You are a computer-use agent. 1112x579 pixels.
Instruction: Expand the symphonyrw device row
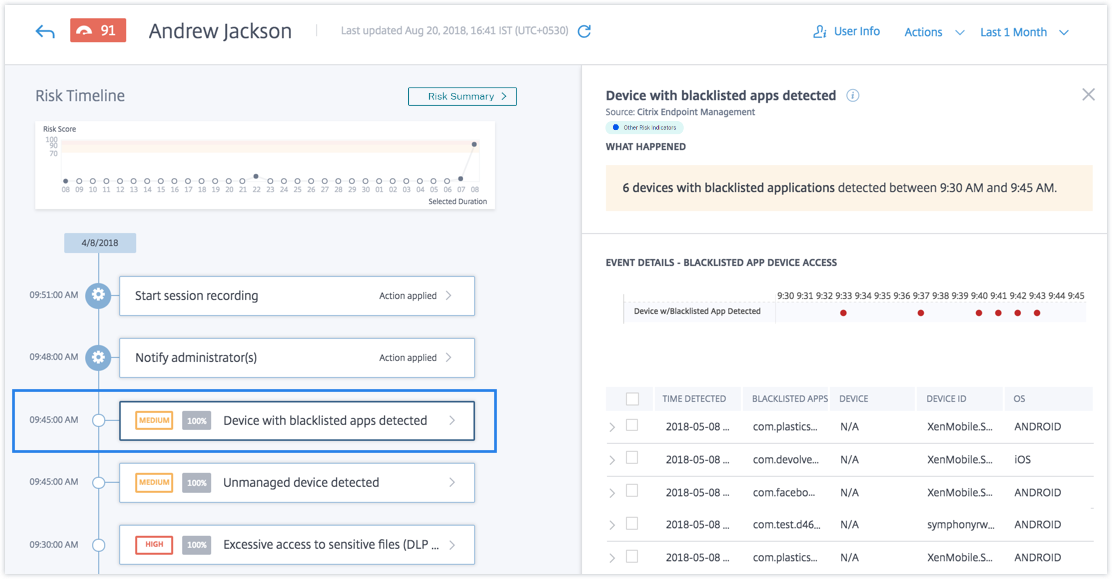tap(613, 525)
